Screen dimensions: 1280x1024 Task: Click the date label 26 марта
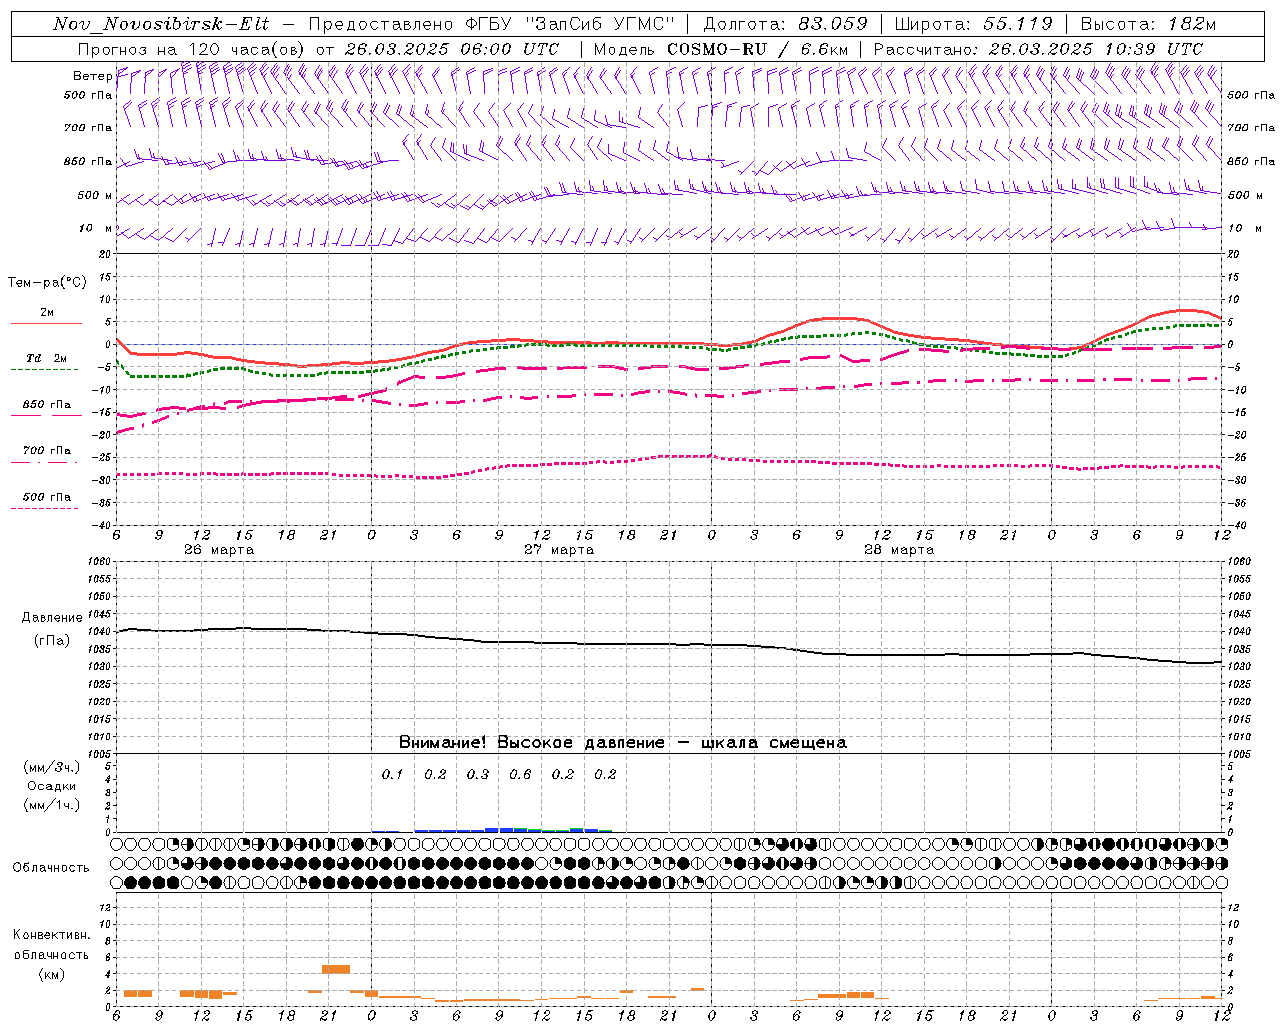pyautogui.click(x=219, y=550)
